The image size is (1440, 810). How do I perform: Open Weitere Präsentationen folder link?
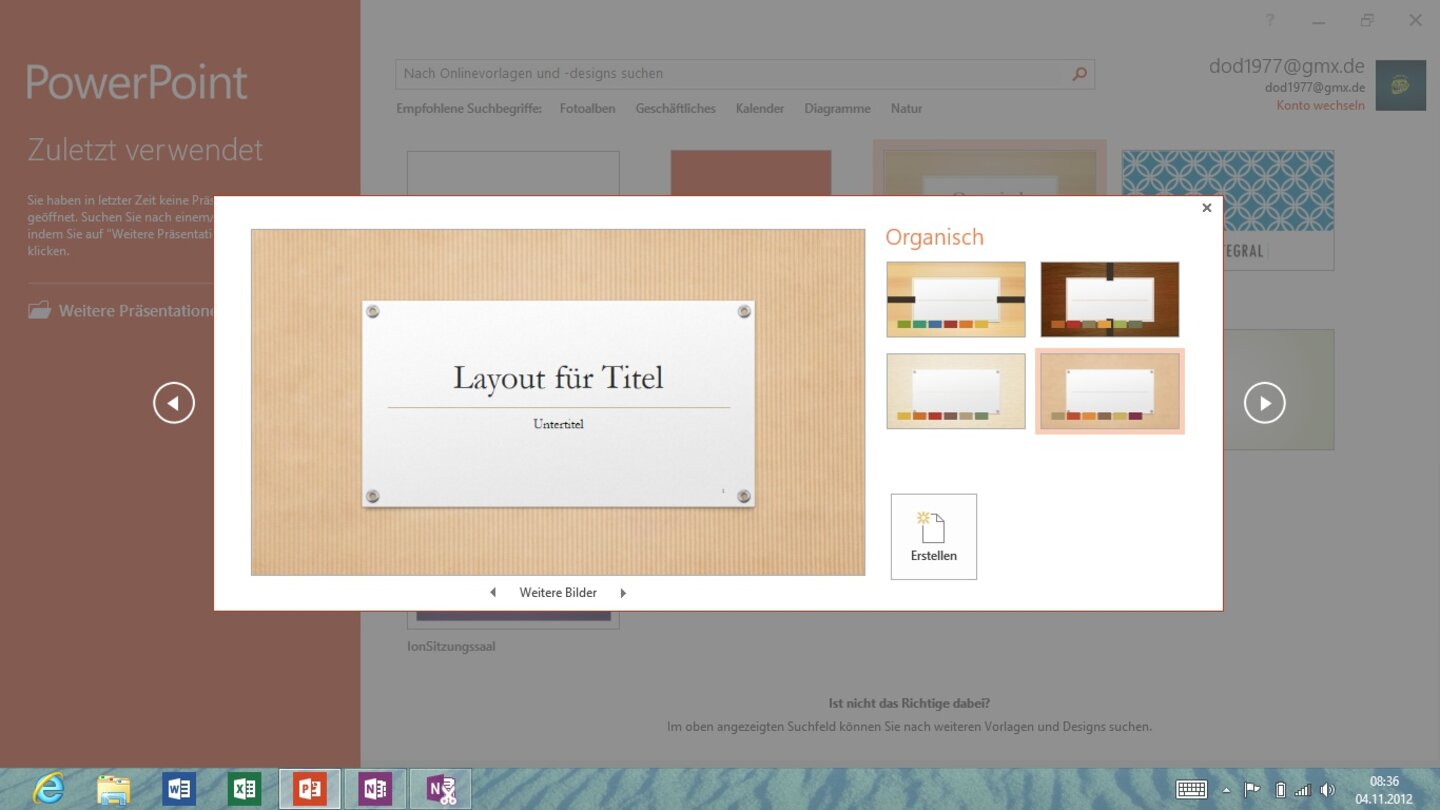[x=121, y=311]
